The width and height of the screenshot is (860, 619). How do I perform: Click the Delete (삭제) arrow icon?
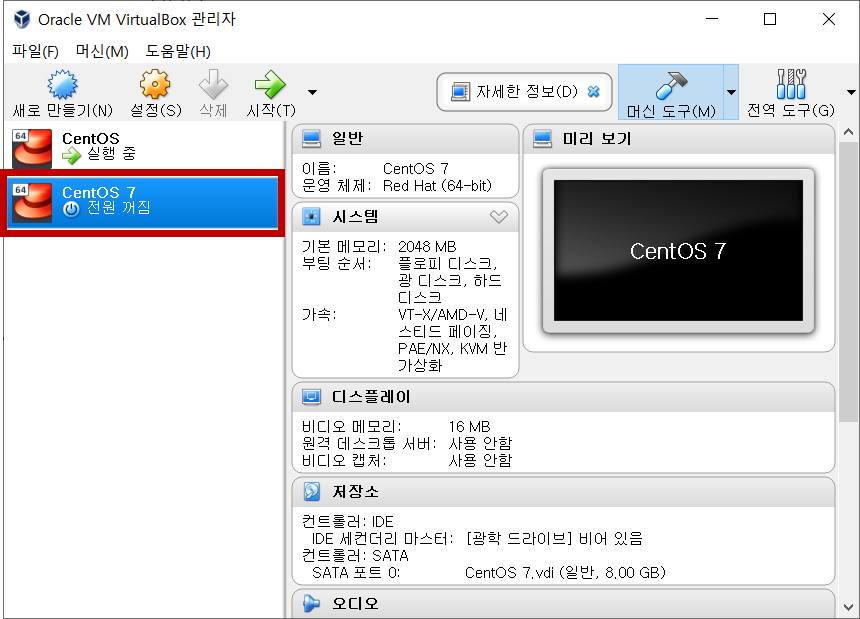point(213,84)
